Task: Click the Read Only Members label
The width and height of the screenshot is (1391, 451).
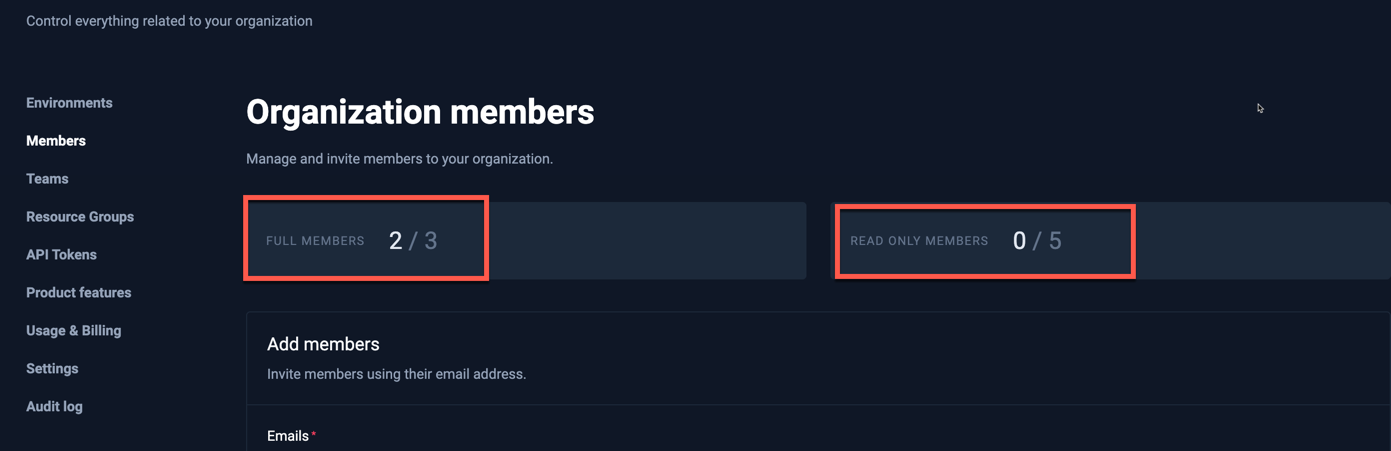Action: [919, 241]
